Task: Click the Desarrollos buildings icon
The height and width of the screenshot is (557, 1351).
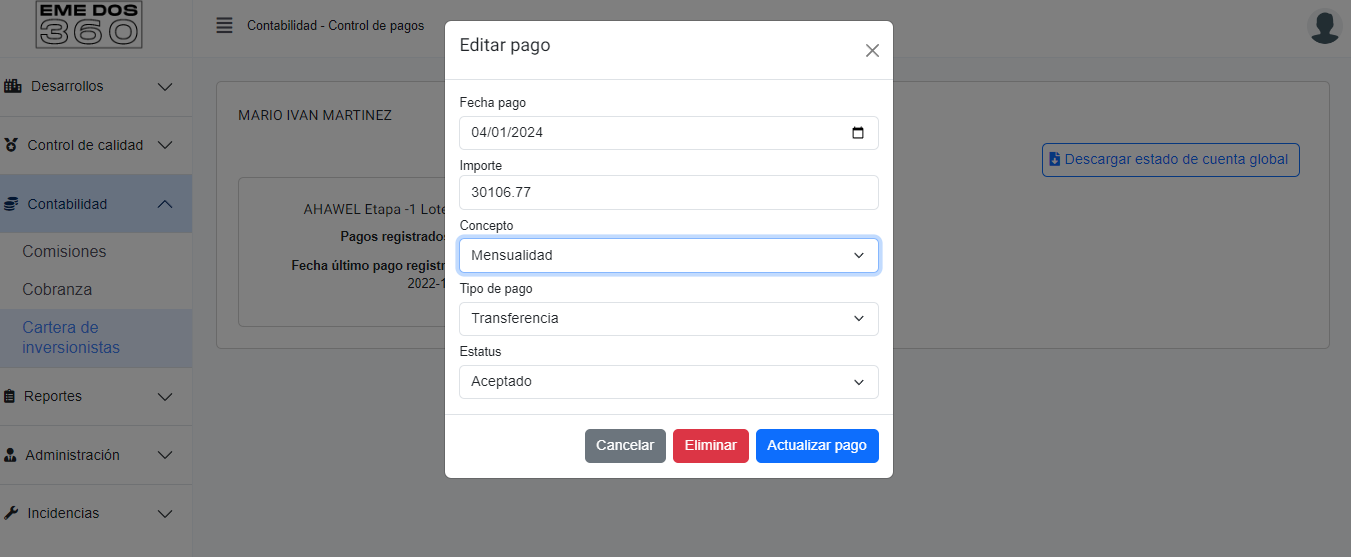Action: tap(13, 87)
